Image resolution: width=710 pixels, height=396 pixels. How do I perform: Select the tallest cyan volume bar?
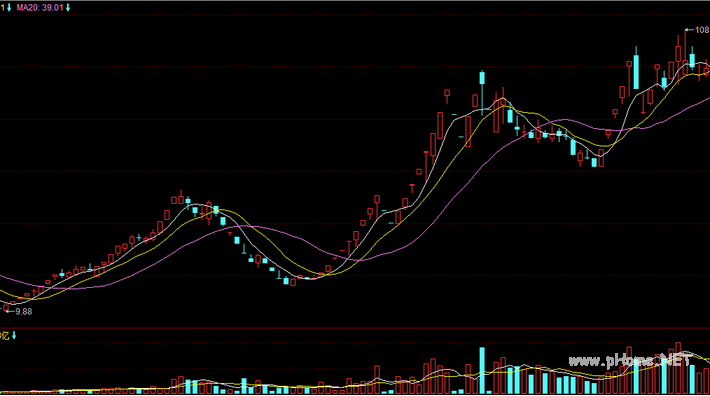click(482, 370)
